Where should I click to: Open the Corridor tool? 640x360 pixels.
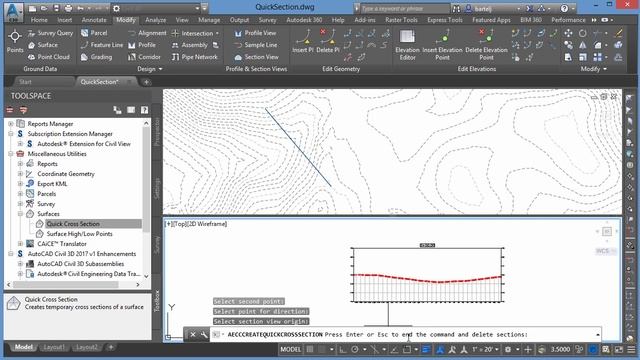144,57
